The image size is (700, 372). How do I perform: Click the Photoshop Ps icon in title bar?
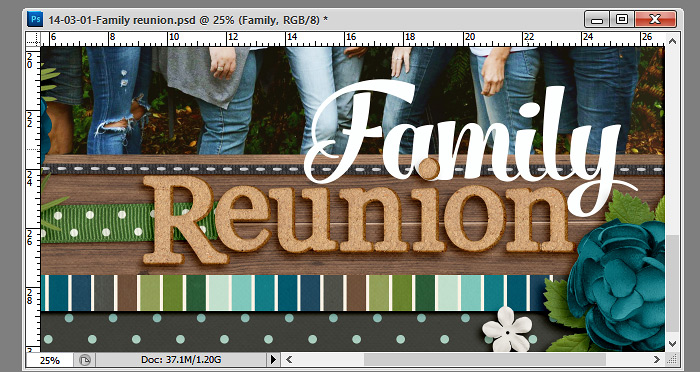point(35,19)
